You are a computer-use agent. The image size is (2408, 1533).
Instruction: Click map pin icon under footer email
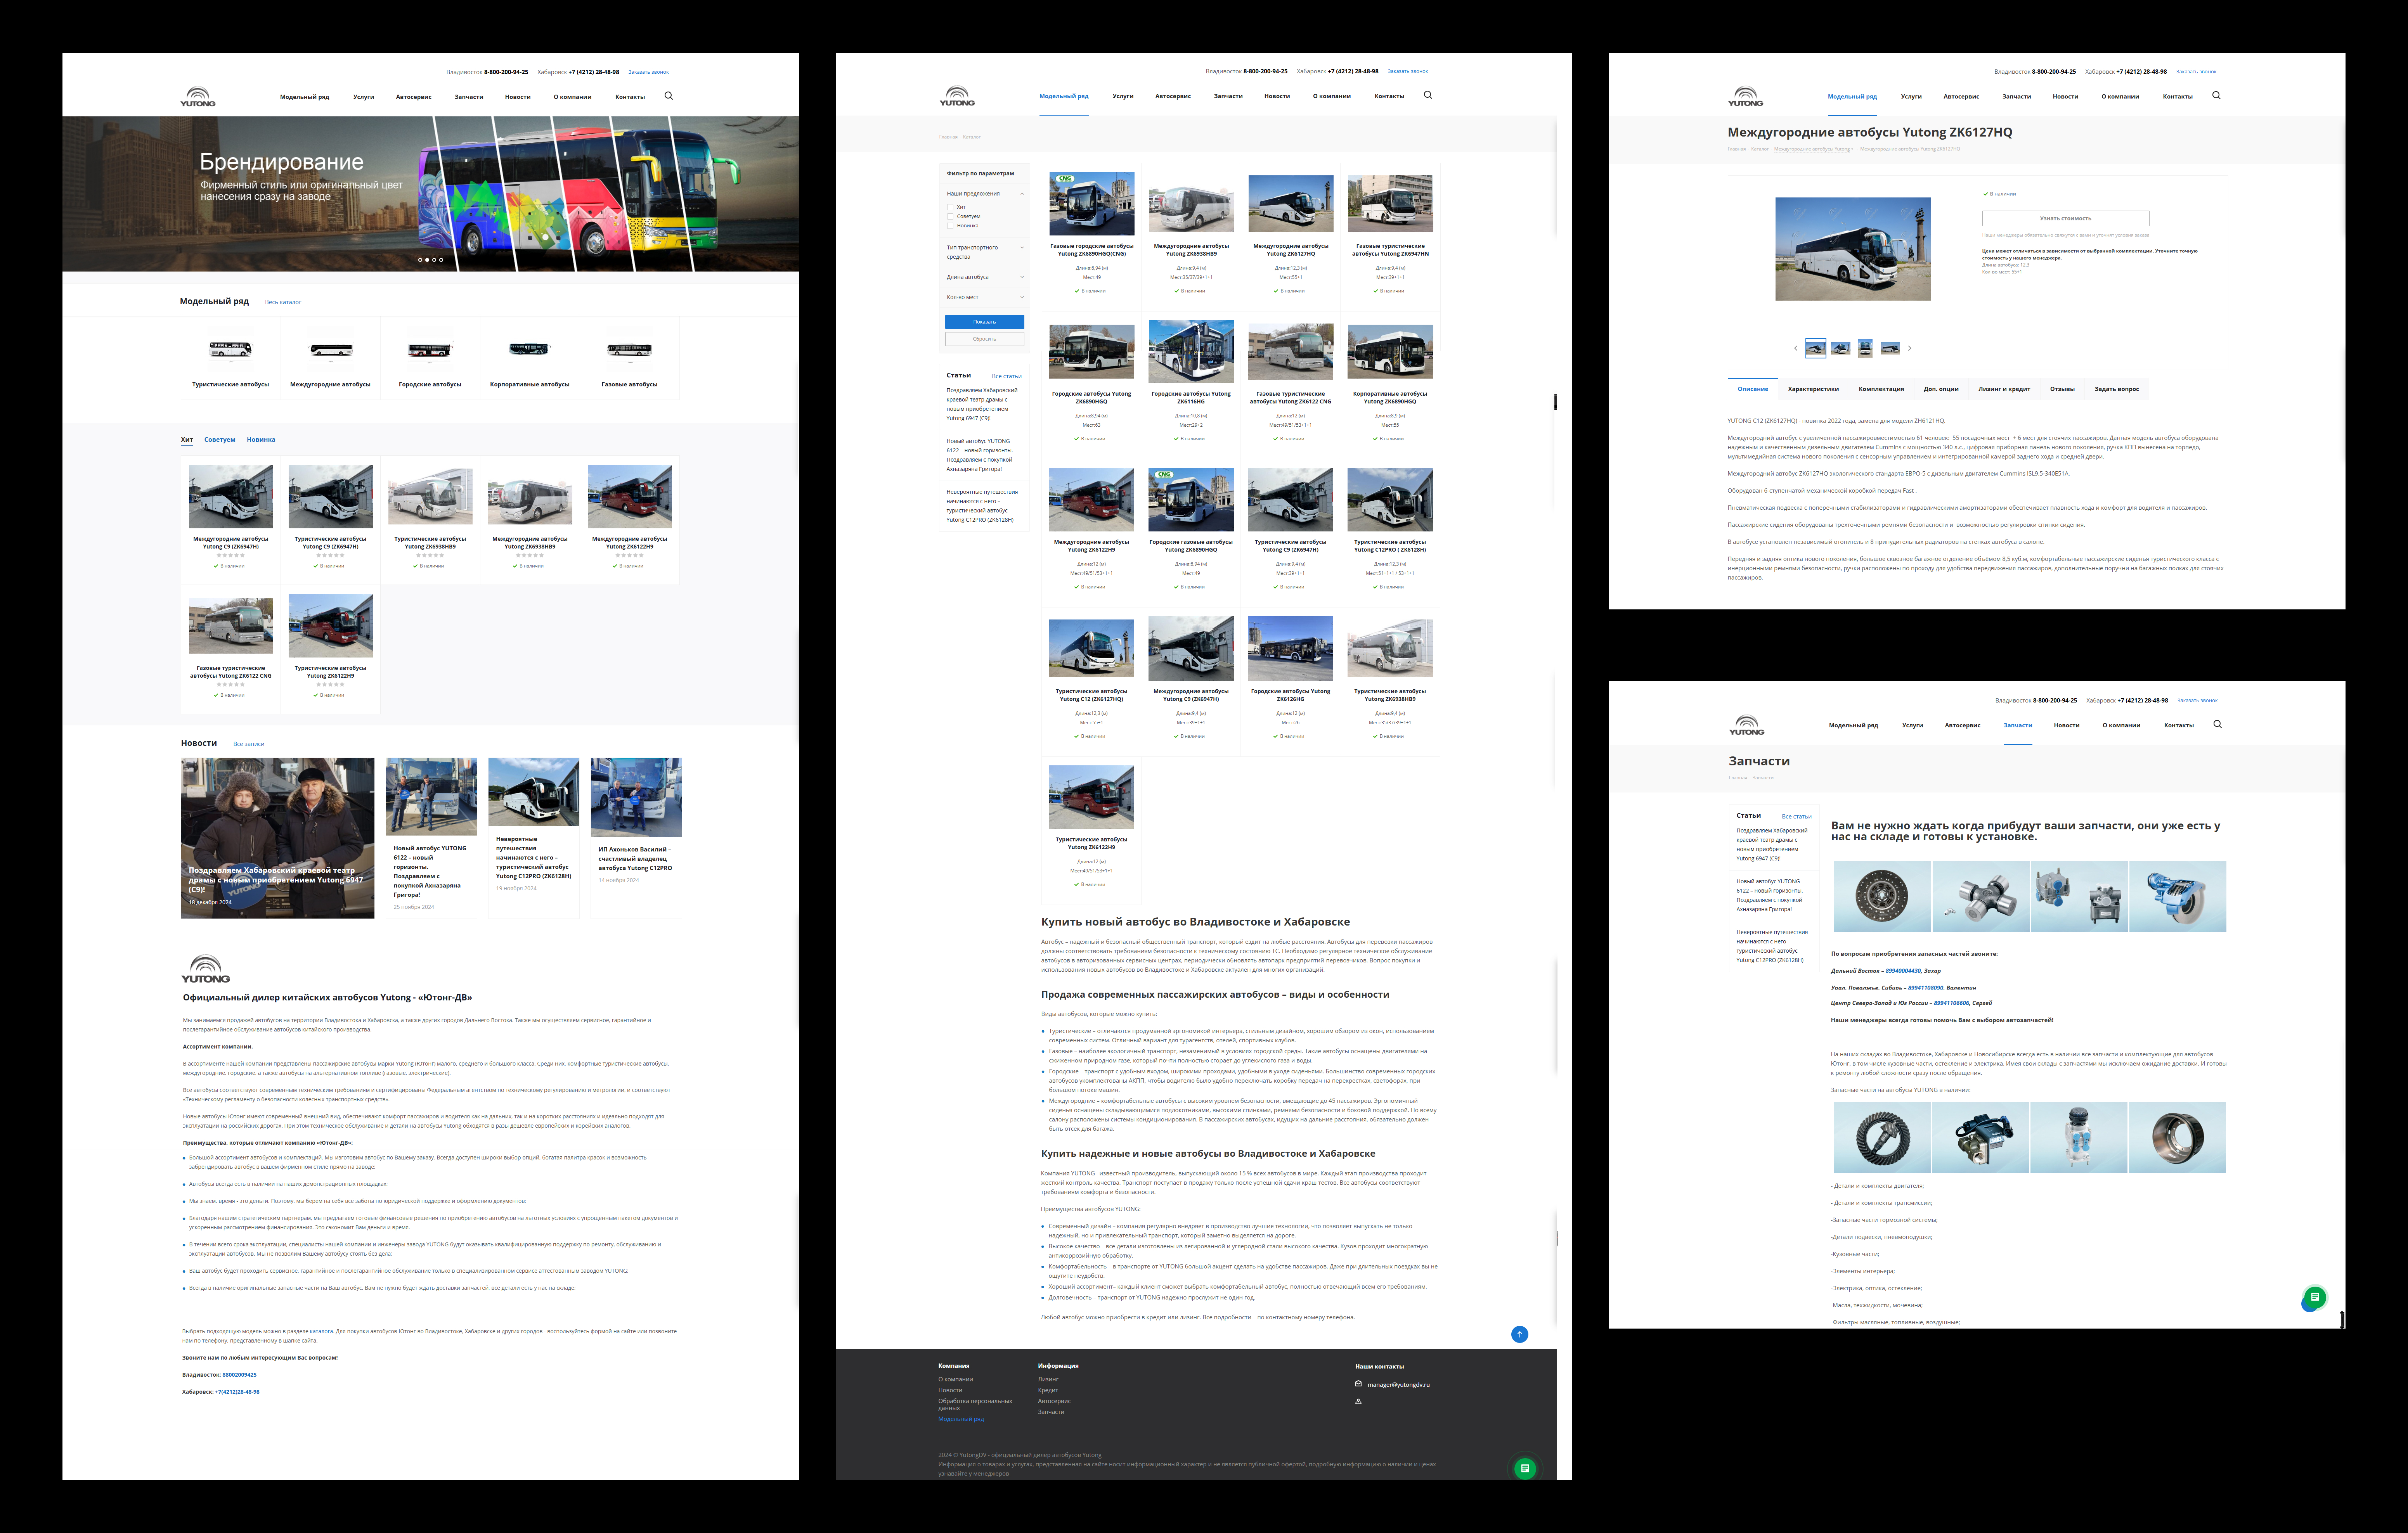(1358, 1401)
